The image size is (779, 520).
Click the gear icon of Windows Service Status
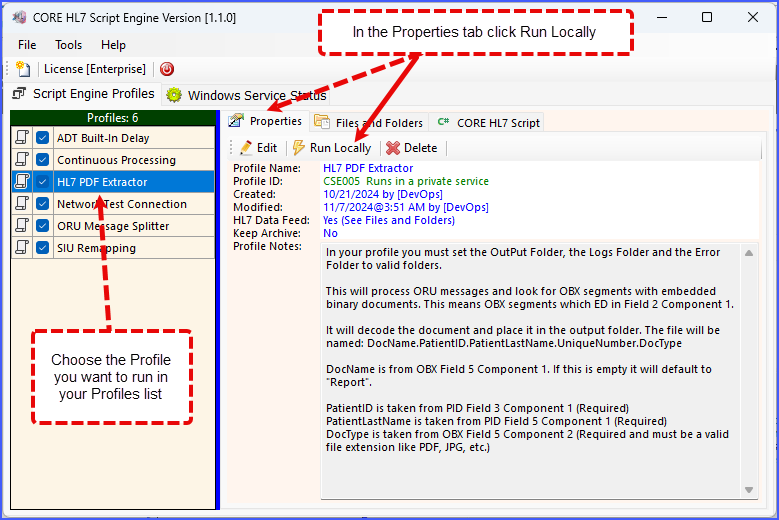174,95
